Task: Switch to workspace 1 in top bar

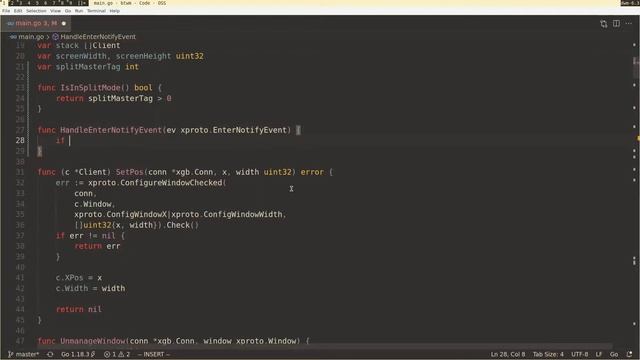Action: point(3,3)
